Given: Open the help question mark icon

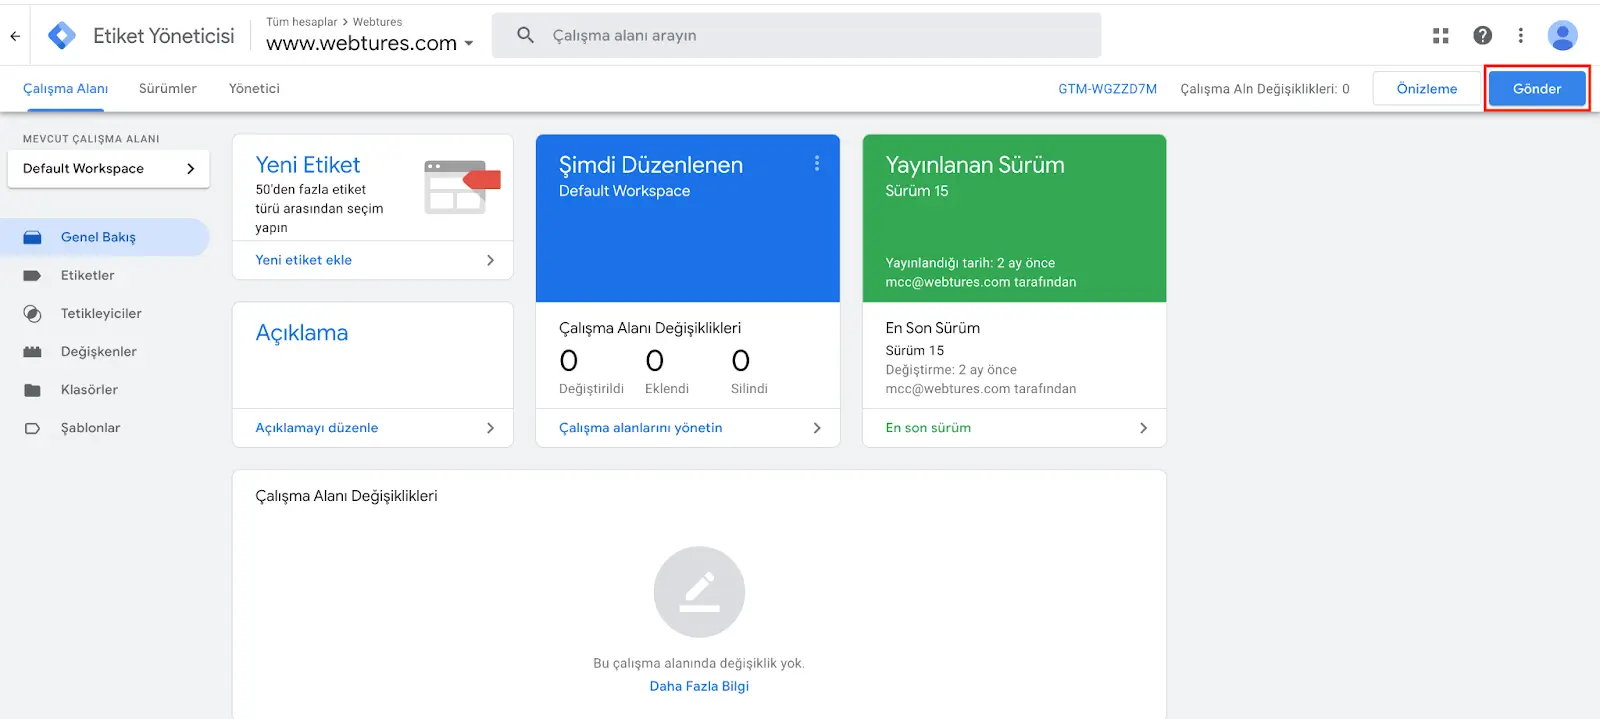Looking at the screenshot, I should (1483, 36).
